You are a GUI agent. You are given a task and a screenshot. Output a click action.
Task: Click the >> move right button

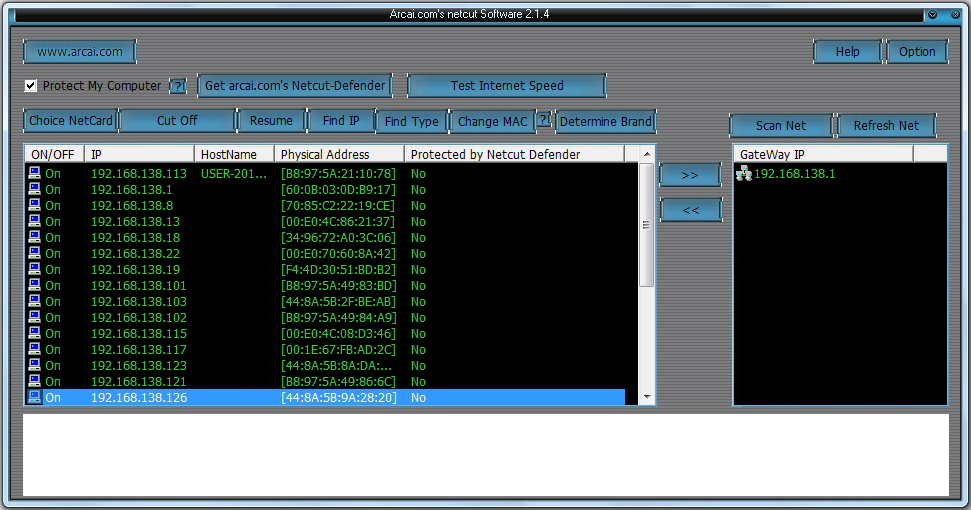point(690,175)
